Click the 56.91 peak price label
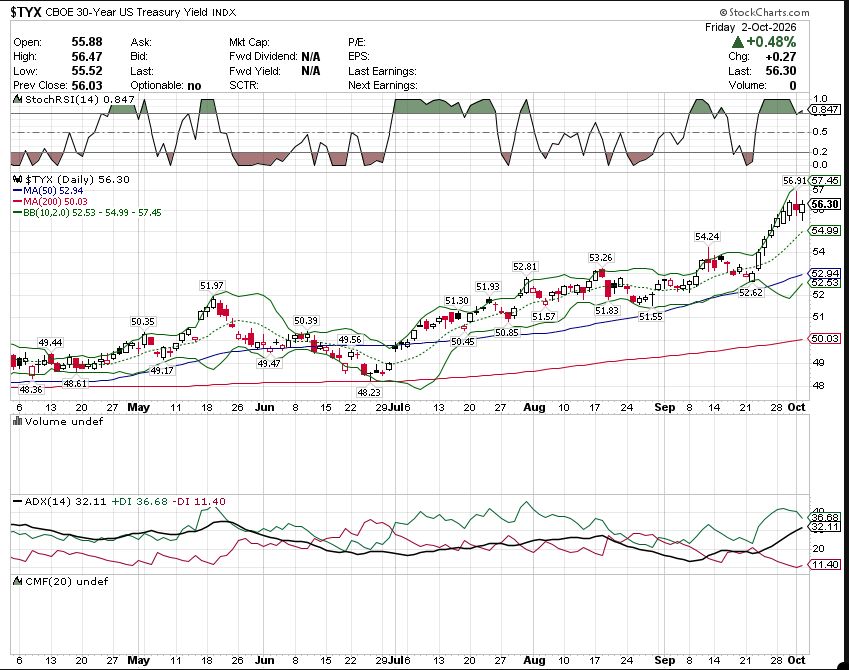 point(794,180)
